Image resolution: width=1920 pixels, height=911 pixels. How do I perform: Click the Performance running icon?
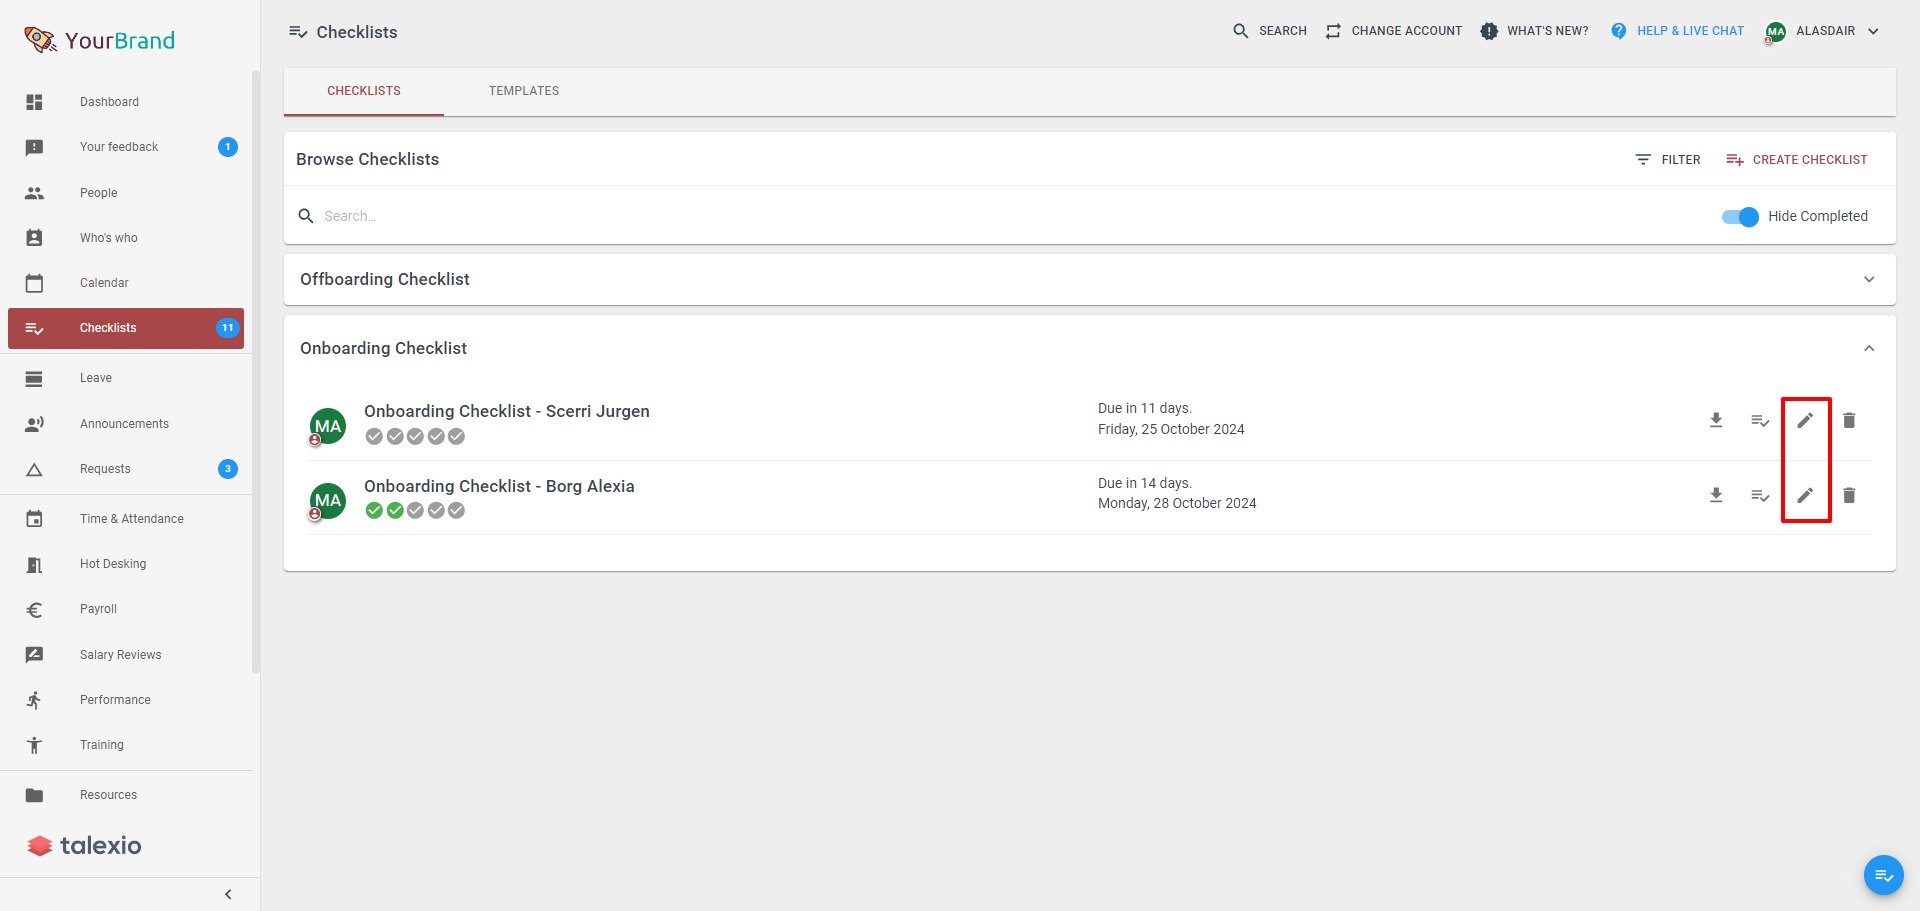pos(34,700)
